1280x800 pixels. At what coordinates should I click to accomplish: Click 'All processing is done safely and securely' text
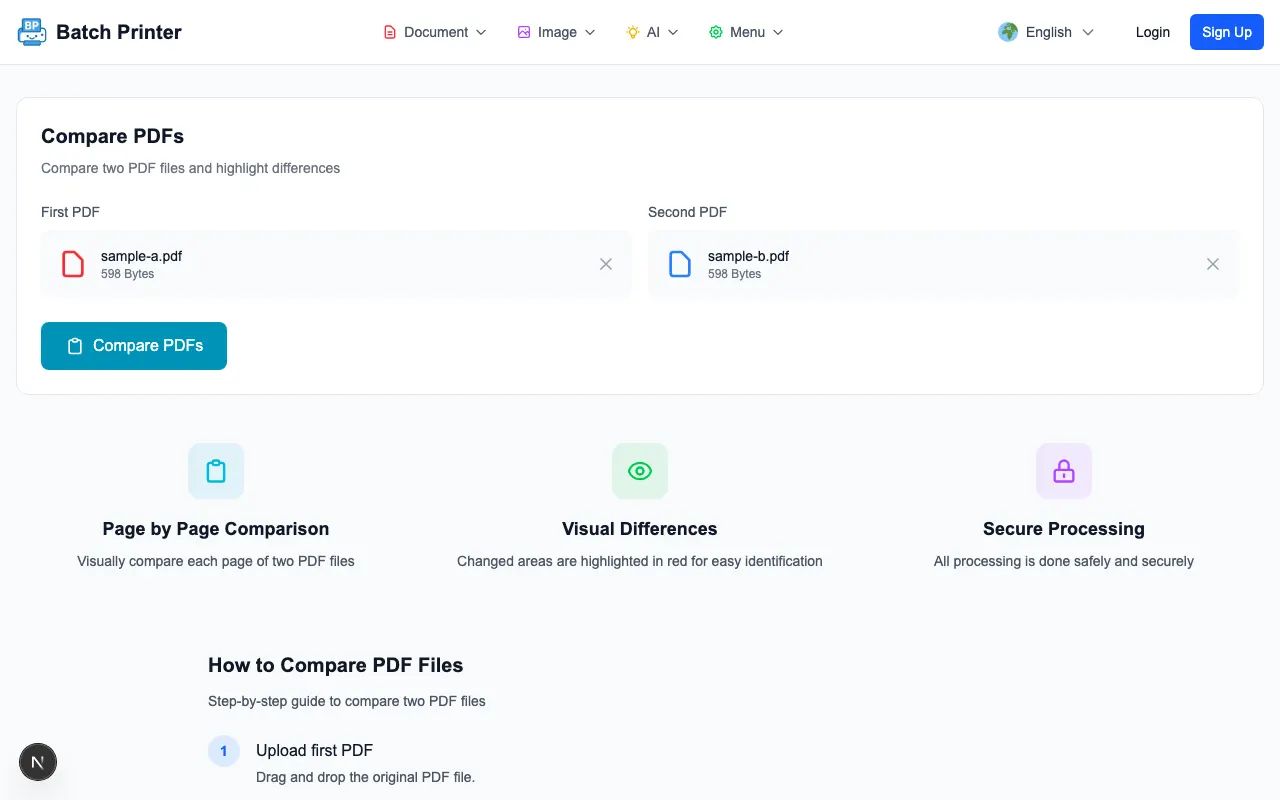(x=1064, y=561)
